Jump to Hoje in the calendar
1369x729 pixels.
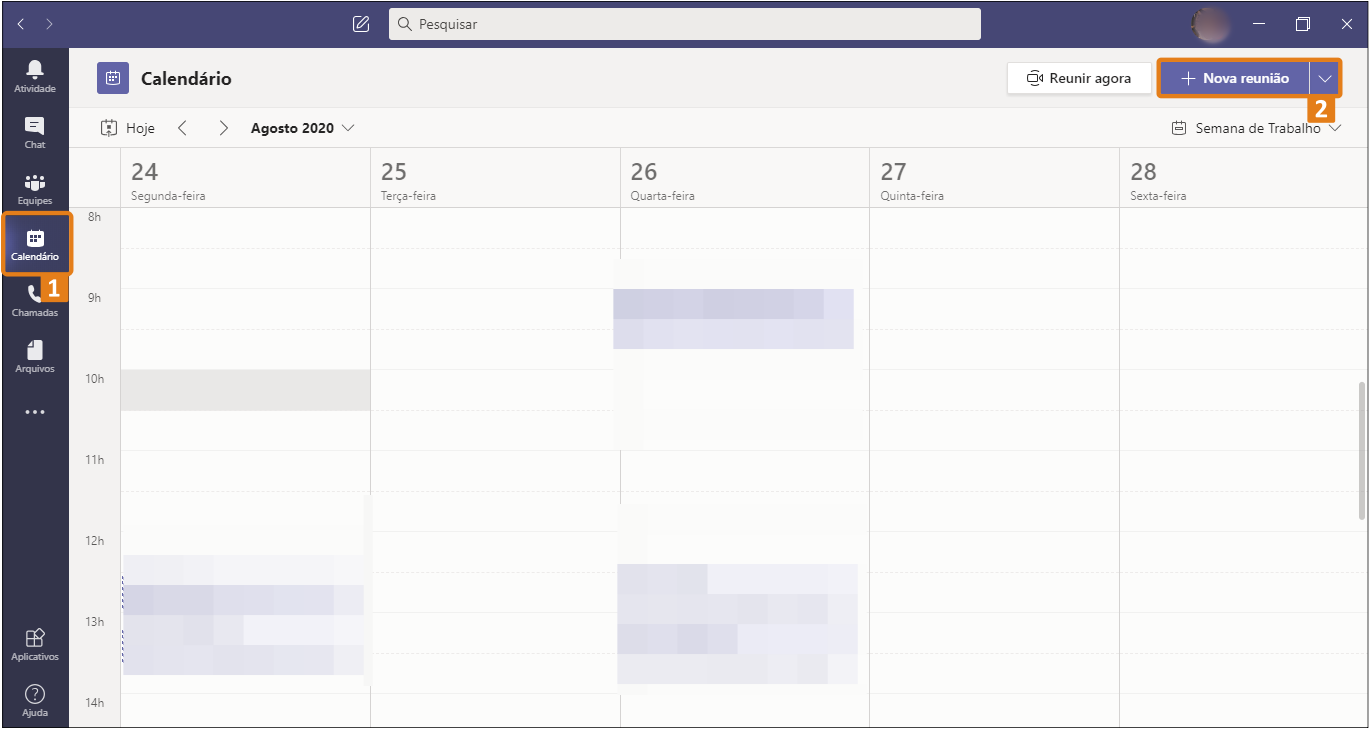click(x=128, y=128)
